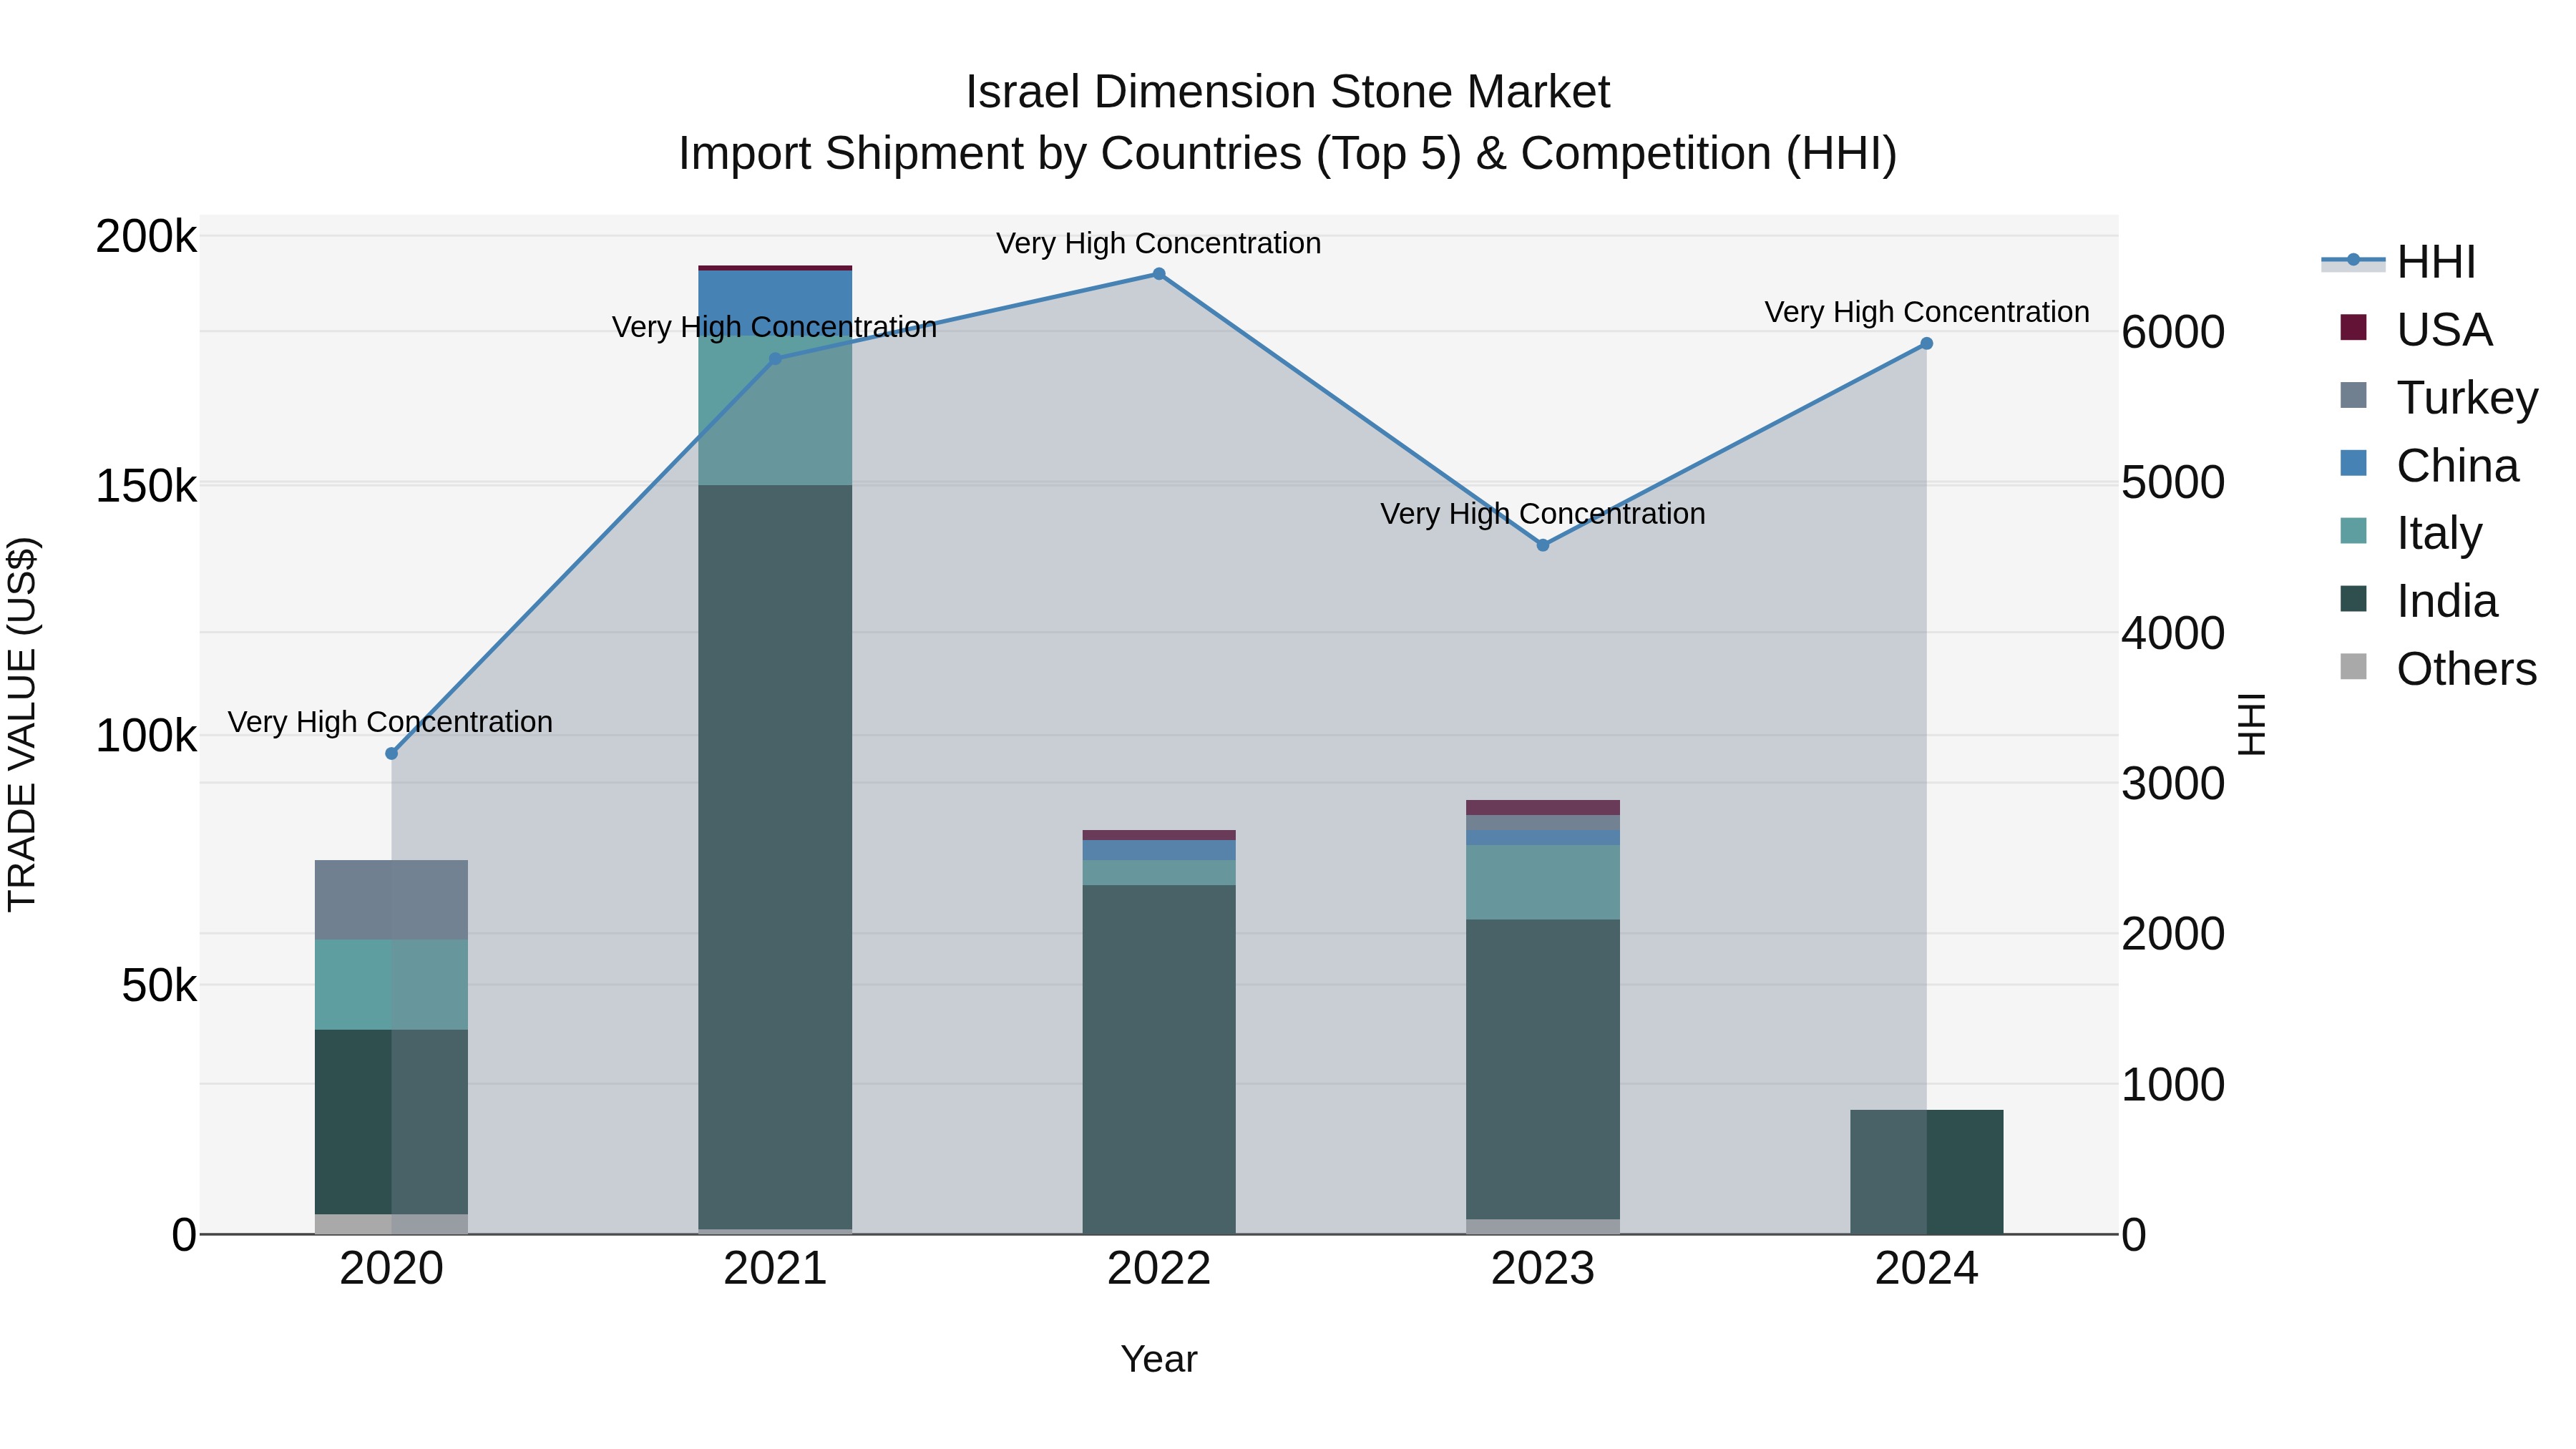
Task: Click the 2021 HHI line marker
Action: click(775, 359)
